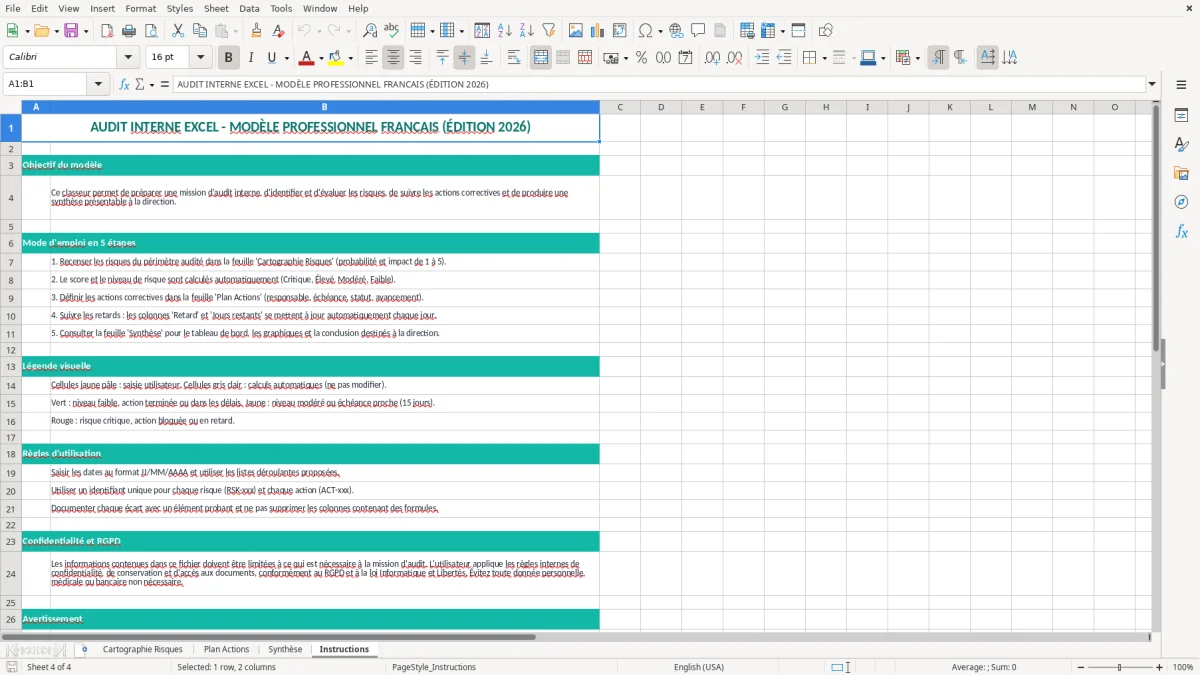
Task: Apply the red font color
Action: [307, 58]
